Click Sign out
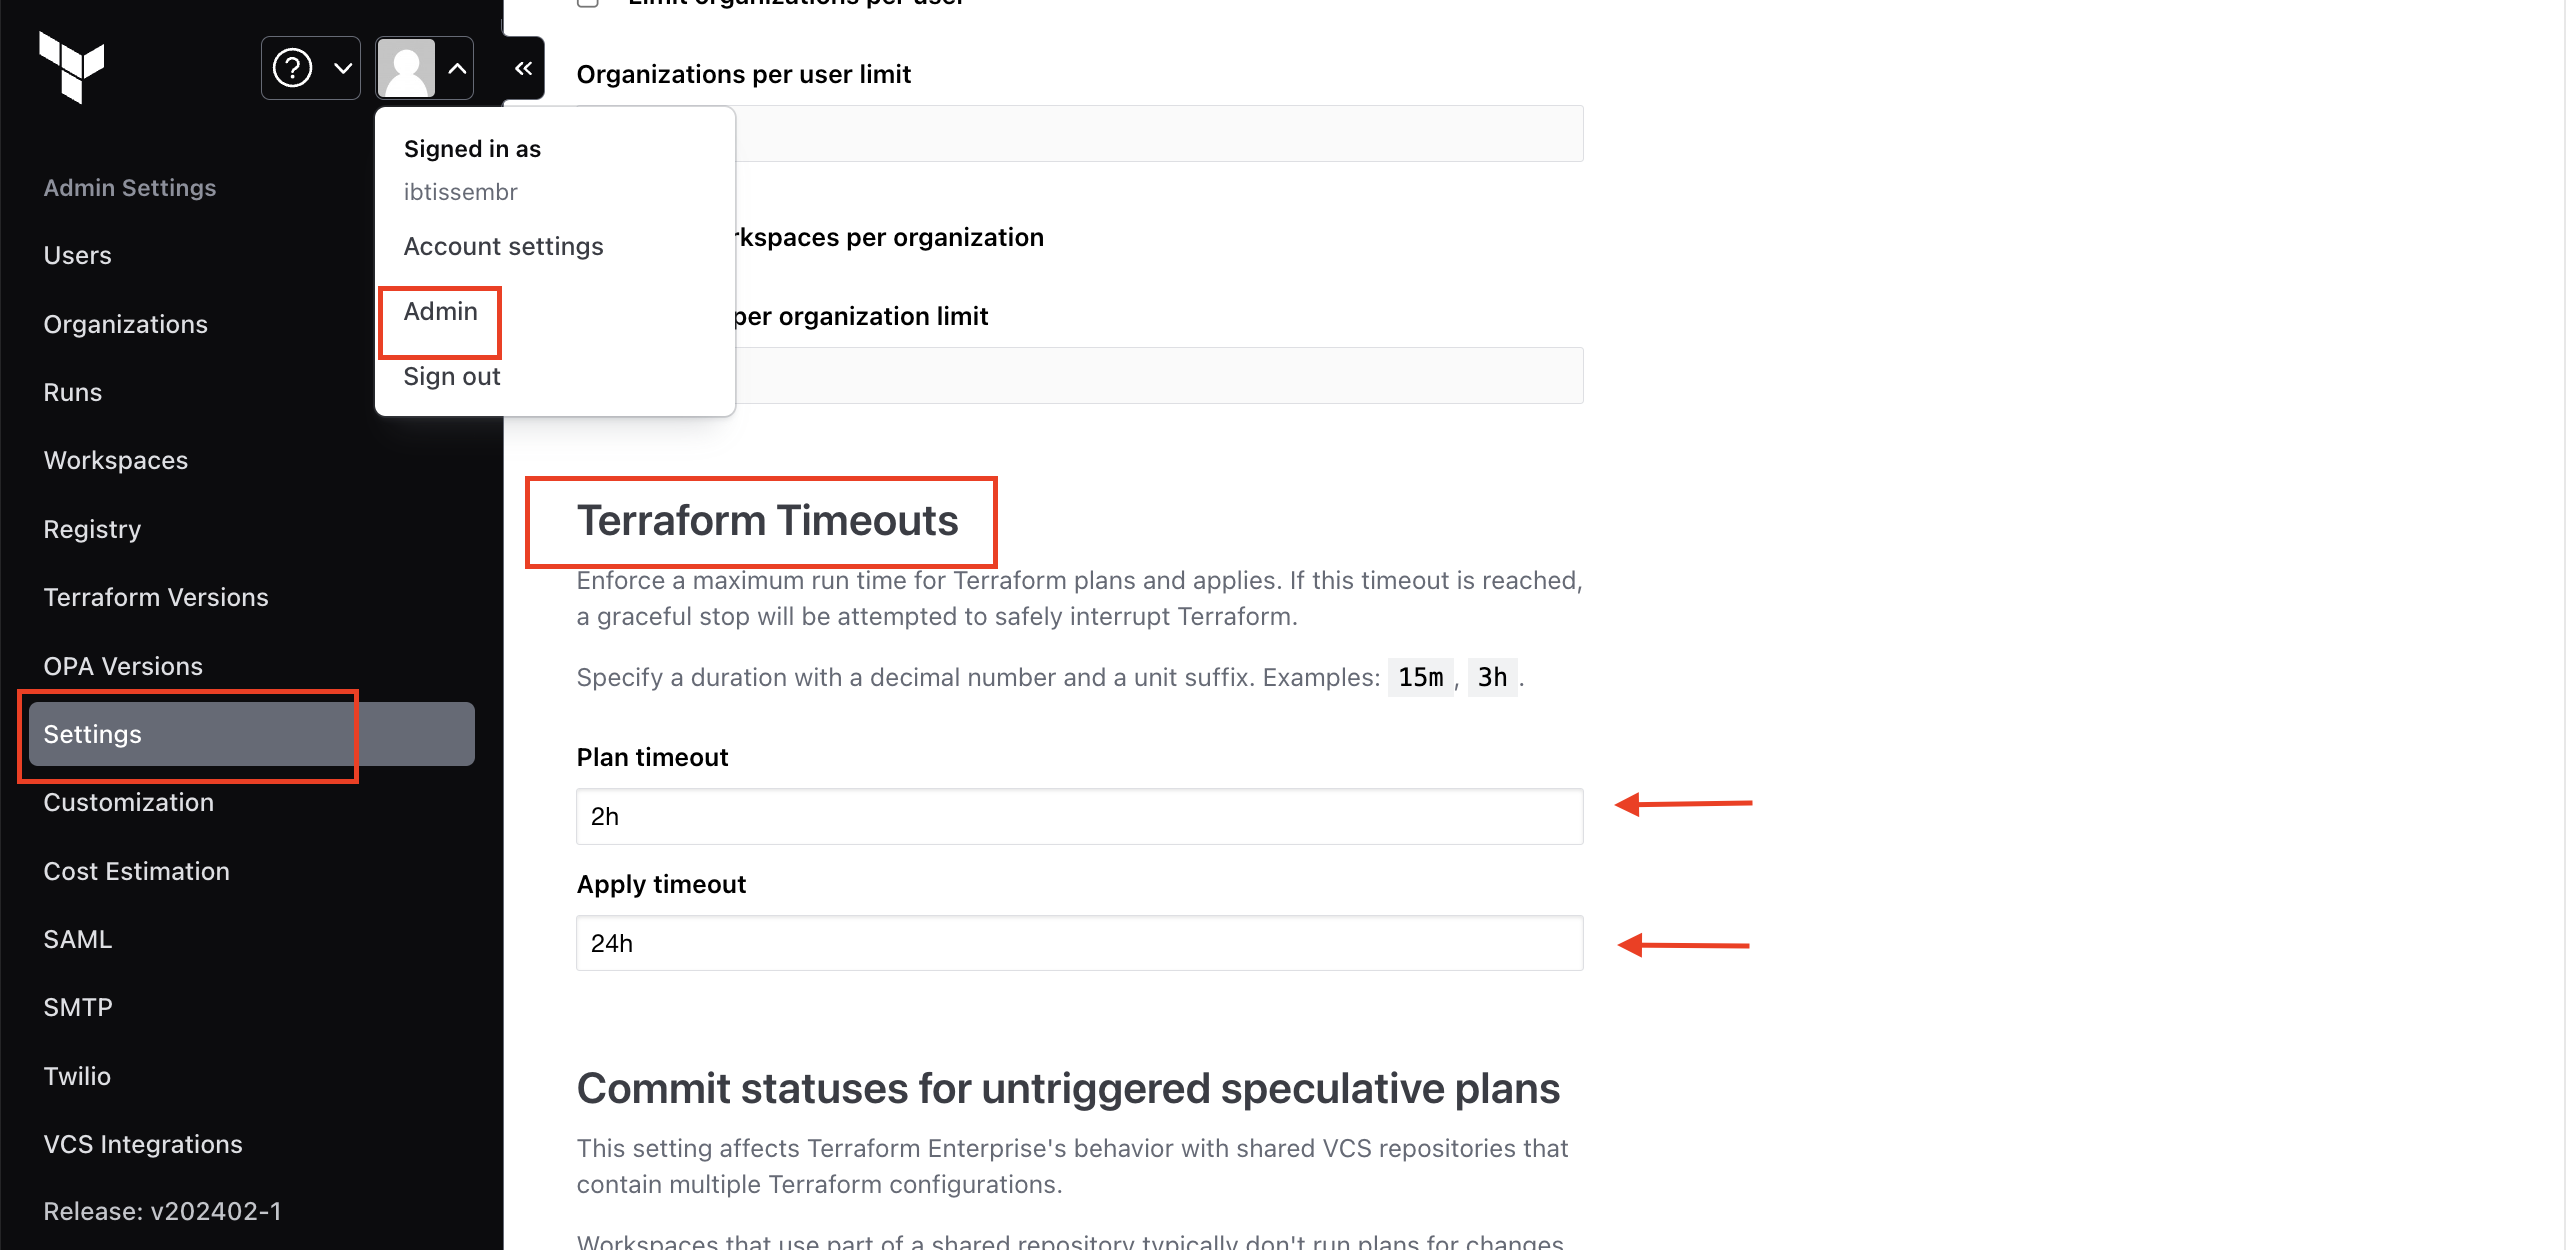 (x=451, y=377)
